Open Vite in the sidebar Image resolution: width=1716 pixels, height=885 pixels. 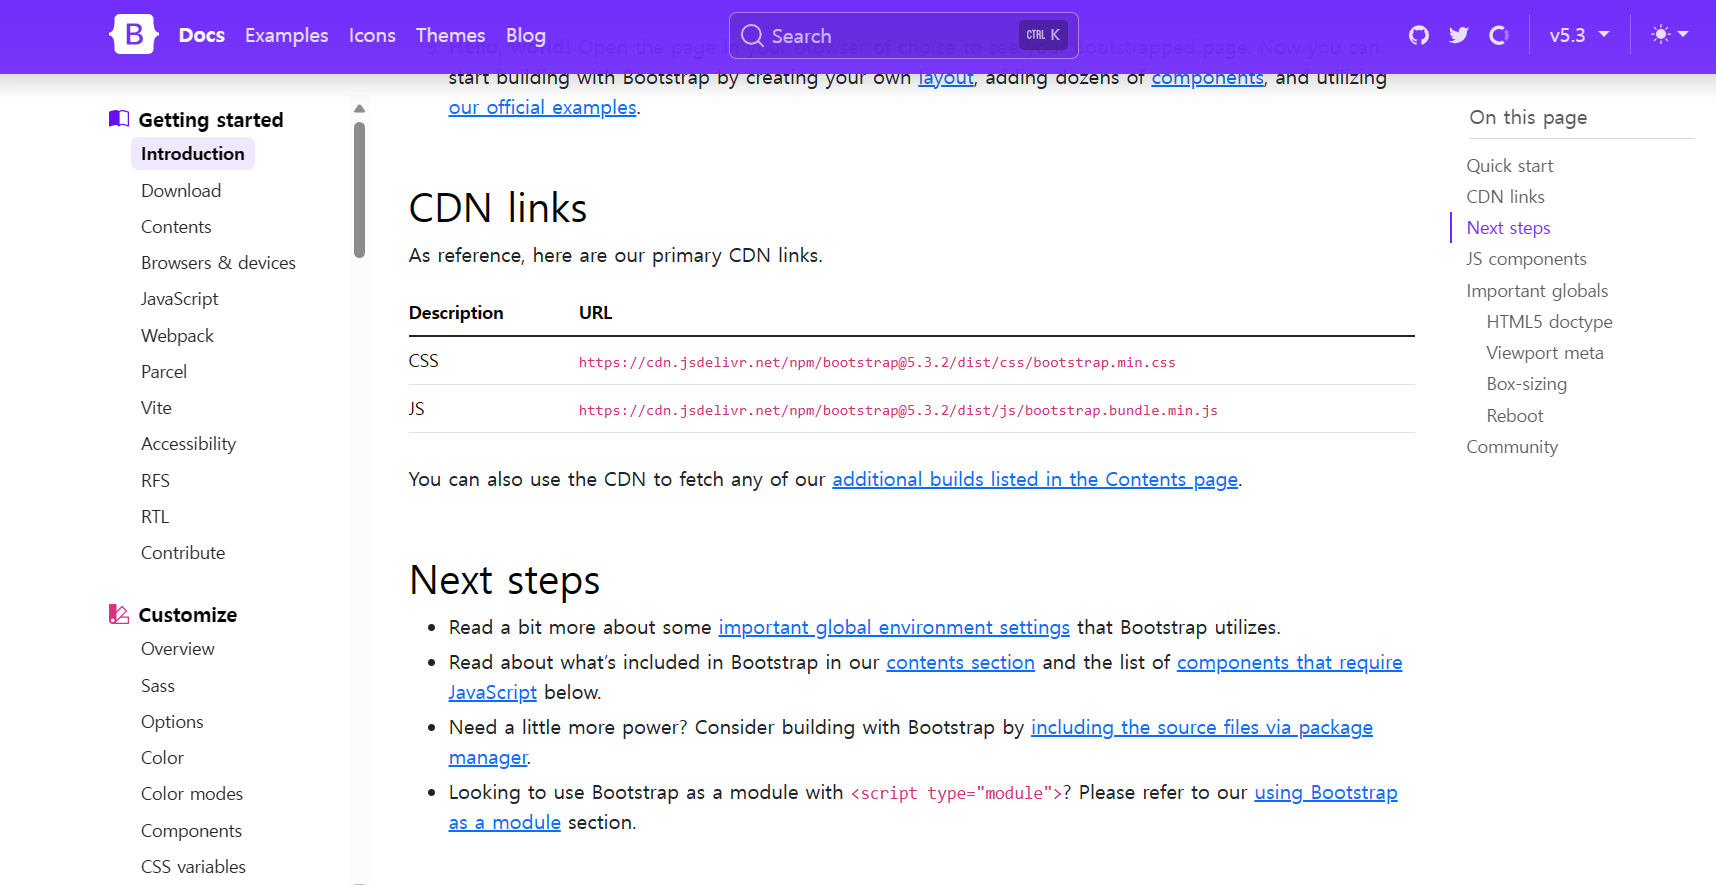tap(156, 408)
